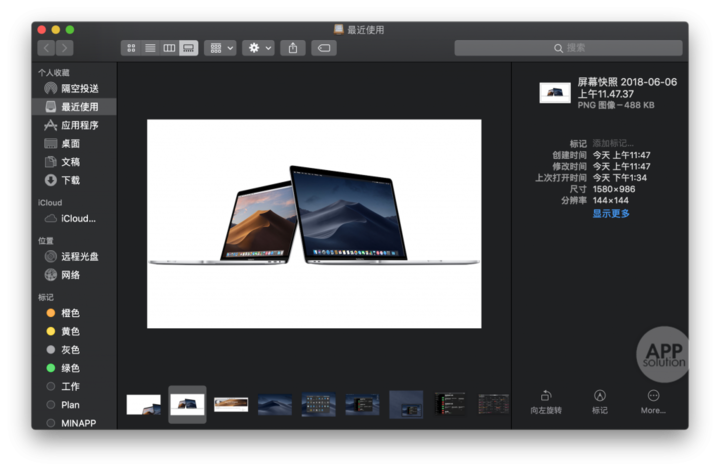The height and width of the screenshot is (471, 720).
Task: Open the More... quick actions button
Action: (653, 402)
